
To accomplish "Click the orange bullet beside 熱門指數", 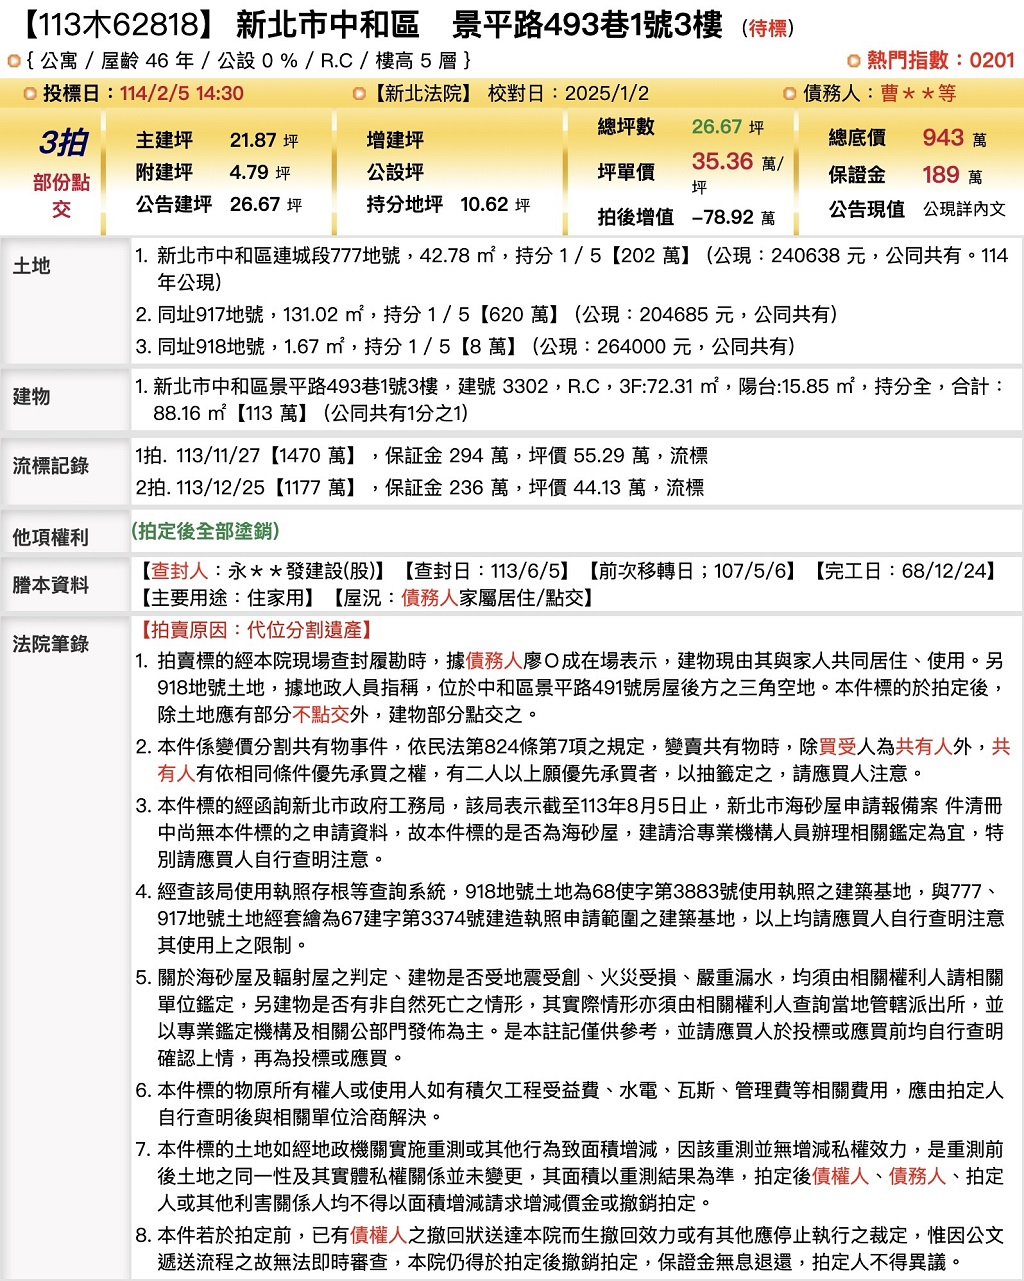I will point(853,61).
